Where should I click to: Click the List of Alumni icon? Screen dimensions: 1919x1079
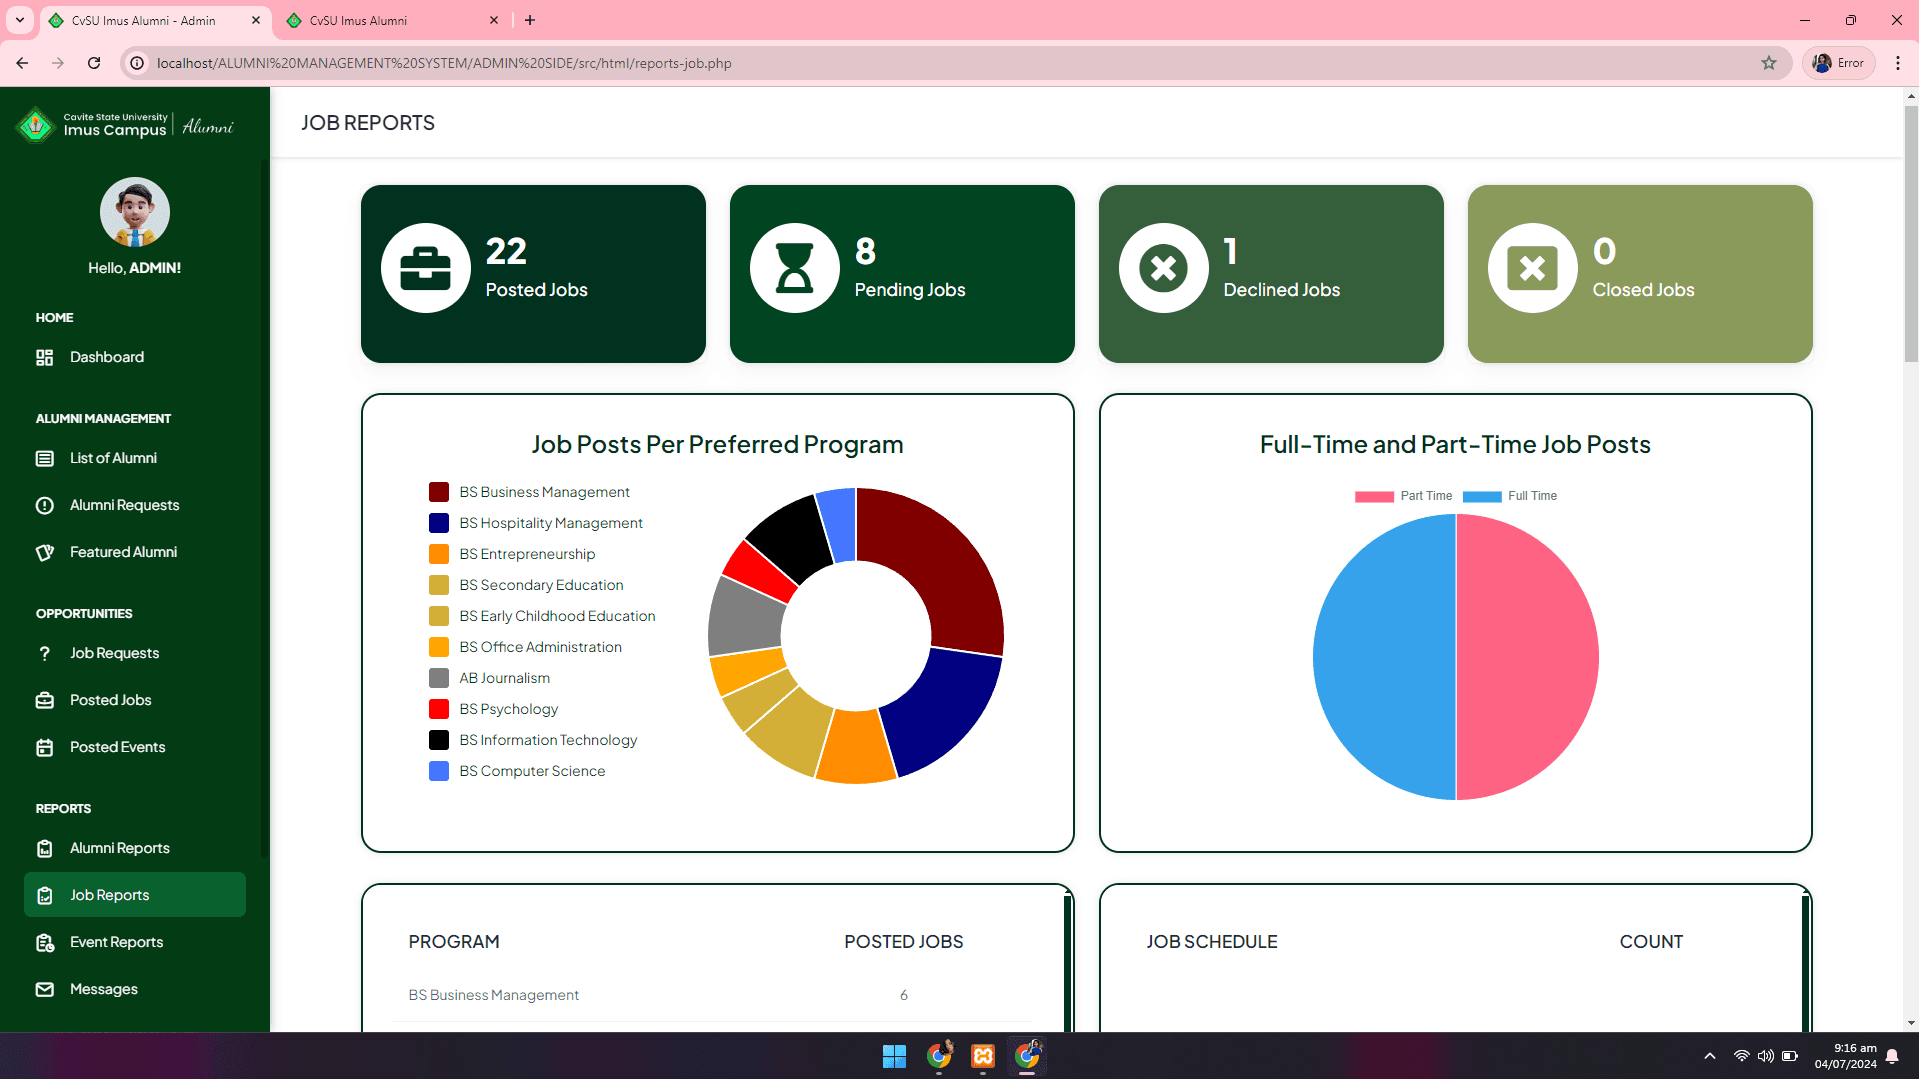pyautogui.click(x=45, y=458)
